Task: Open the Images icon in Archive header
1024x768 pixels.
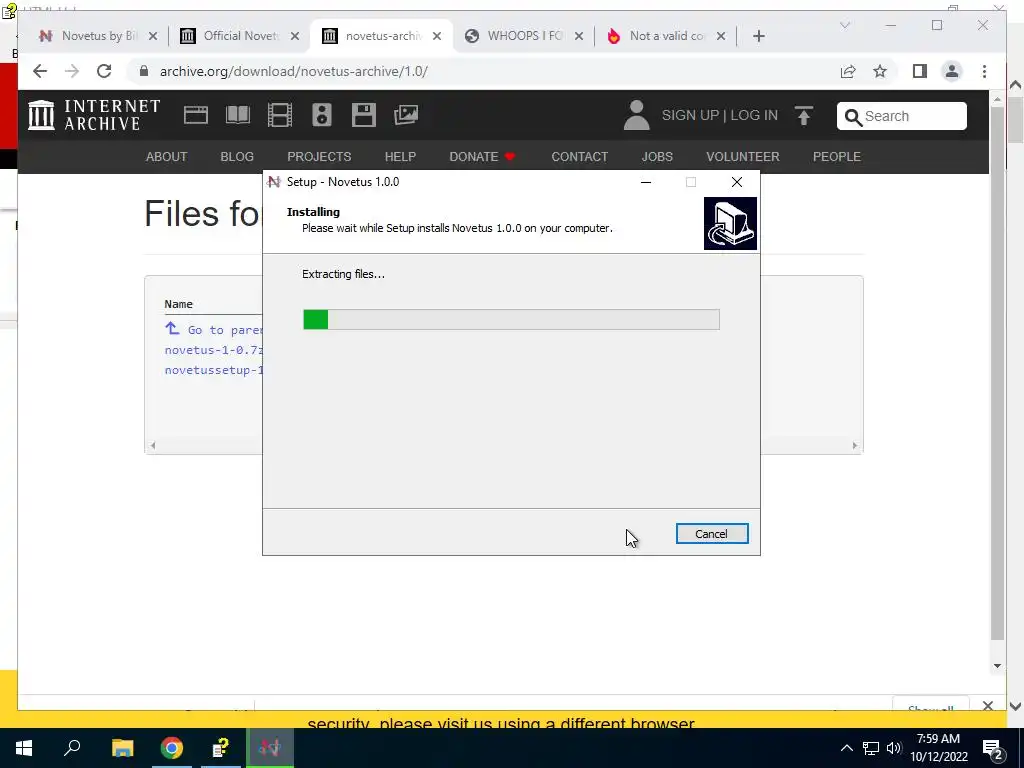Action: pos(406,115)
